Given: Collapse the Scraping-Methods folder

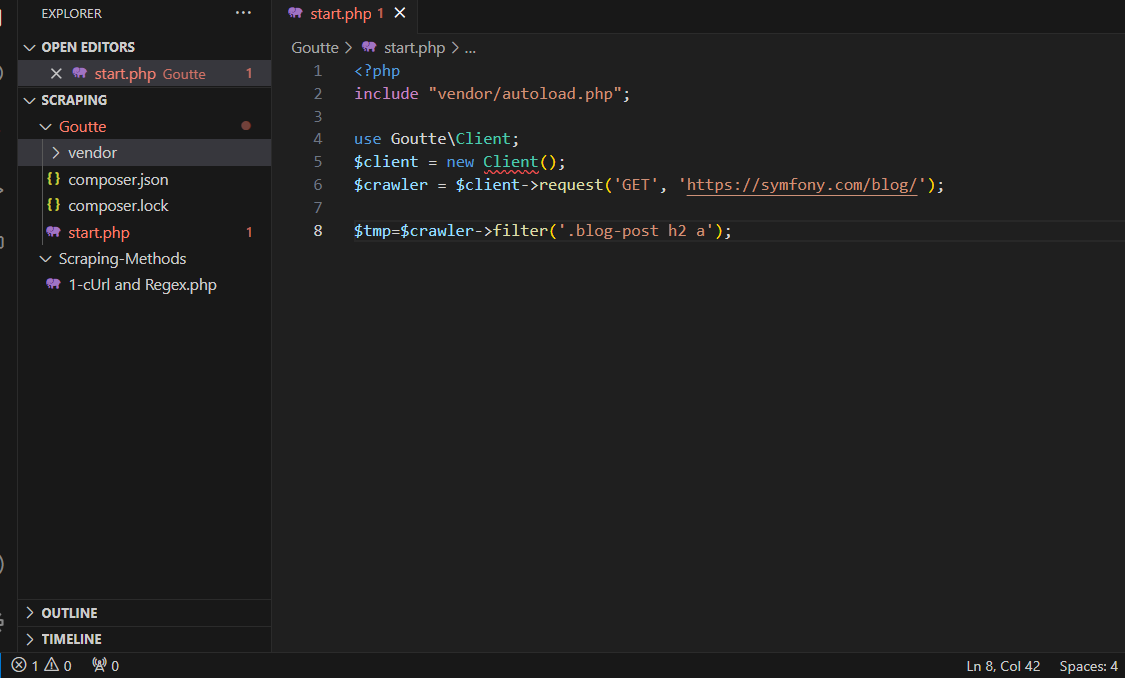Looking at the screenshot, I should tap(121, 259).
